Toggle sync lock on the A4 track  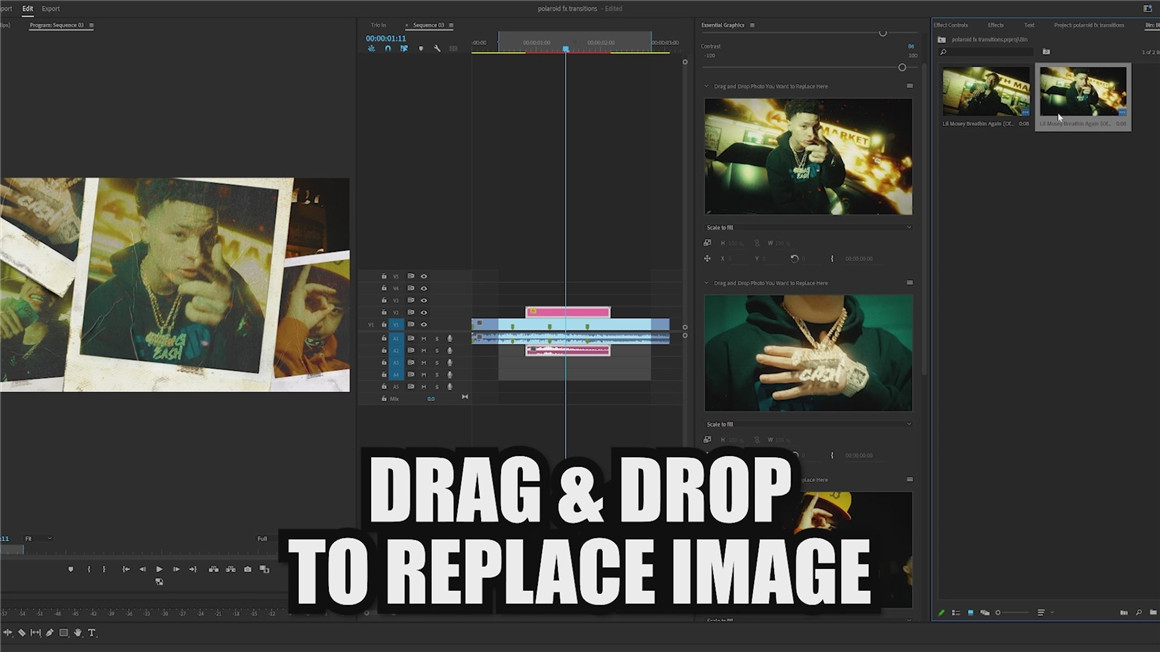pos(411,374)
